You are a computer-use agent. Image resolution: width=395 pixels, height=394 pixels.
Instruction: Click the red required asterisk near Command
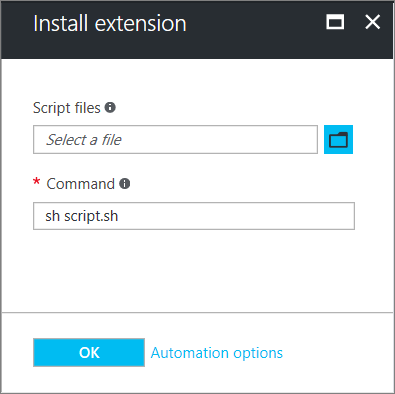click(36, 182)
